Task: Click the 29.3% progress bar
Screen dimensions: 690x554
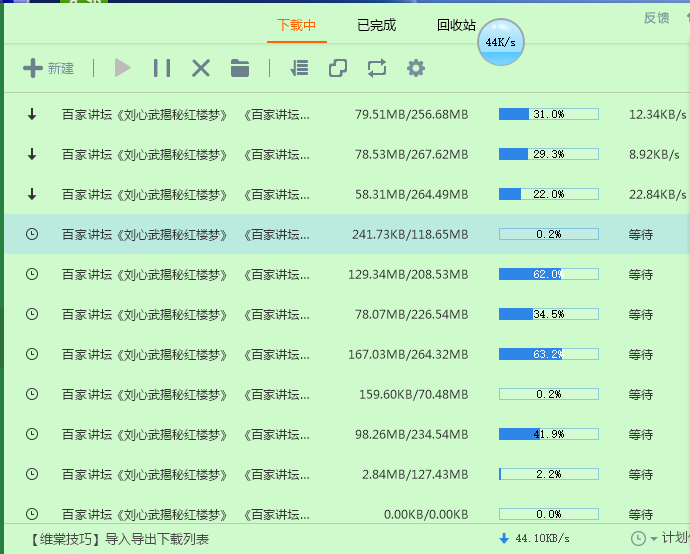Action: click(549, 154)
